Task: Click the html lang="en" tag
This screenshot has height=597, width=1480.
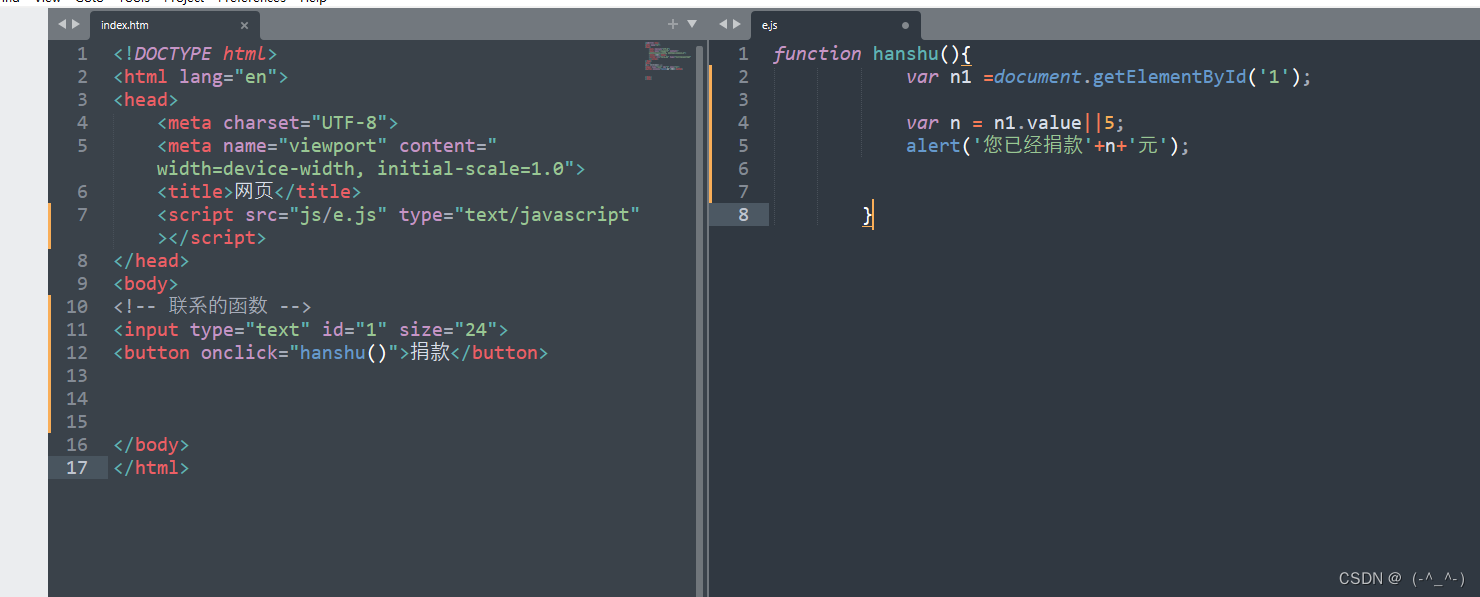Action: [201, 77]
